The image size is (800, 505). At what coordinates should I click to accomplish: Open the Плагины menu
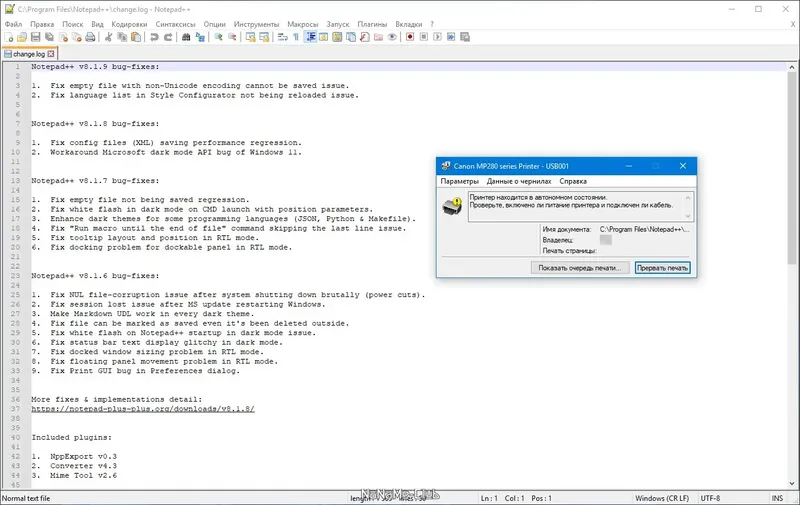coord(372,24)
